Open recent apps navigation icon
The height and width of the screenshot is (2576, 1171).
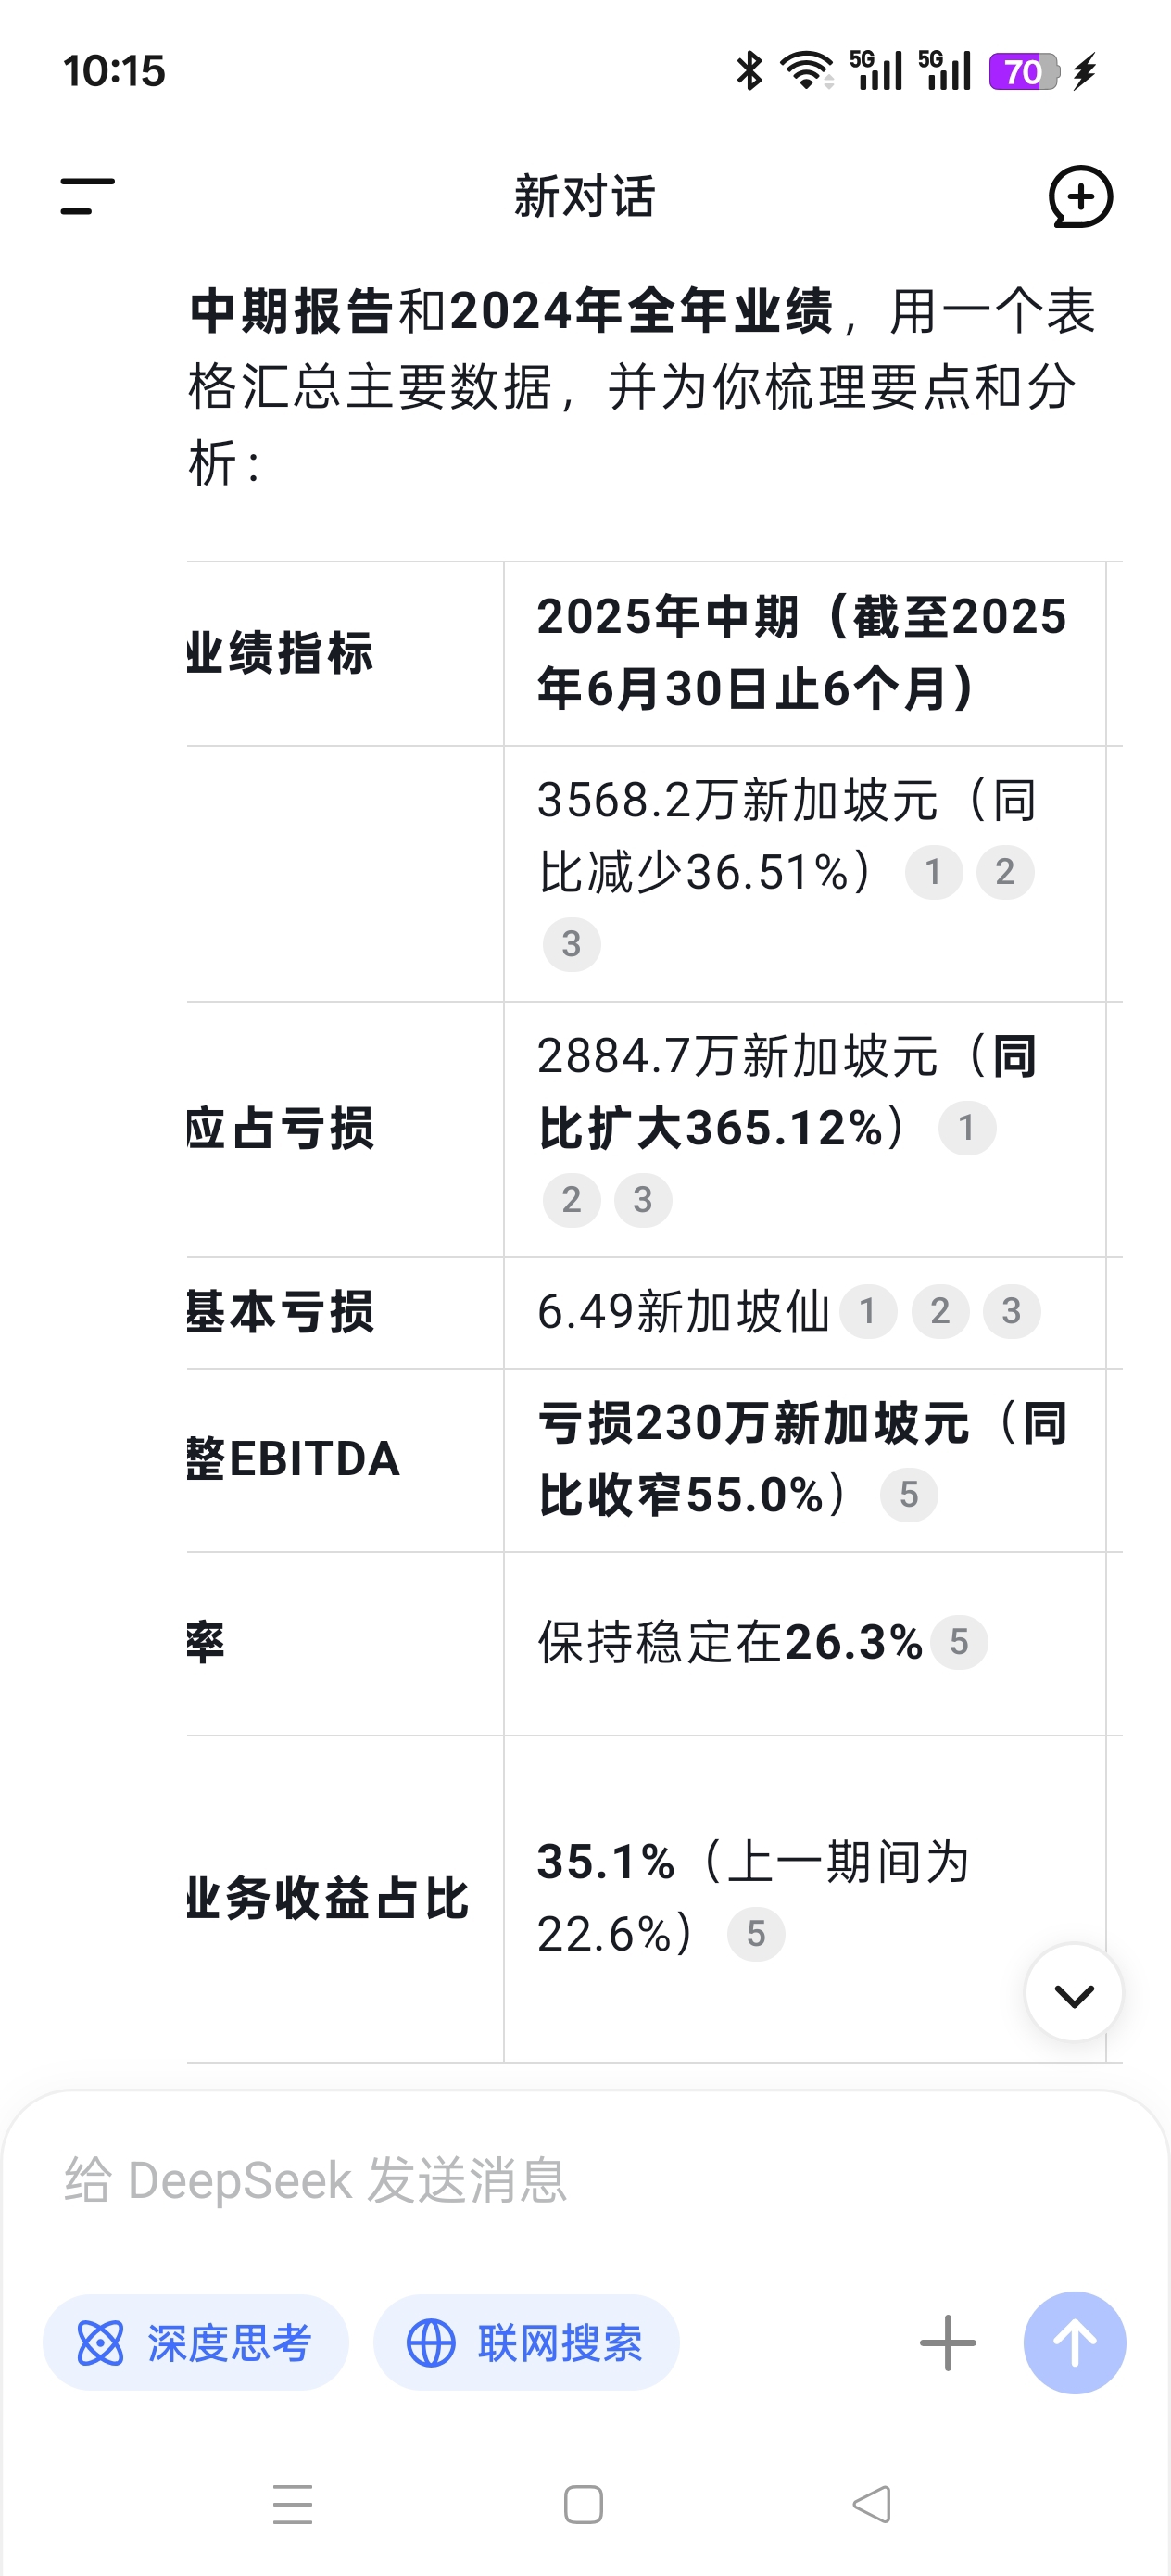coord(293,2504)
